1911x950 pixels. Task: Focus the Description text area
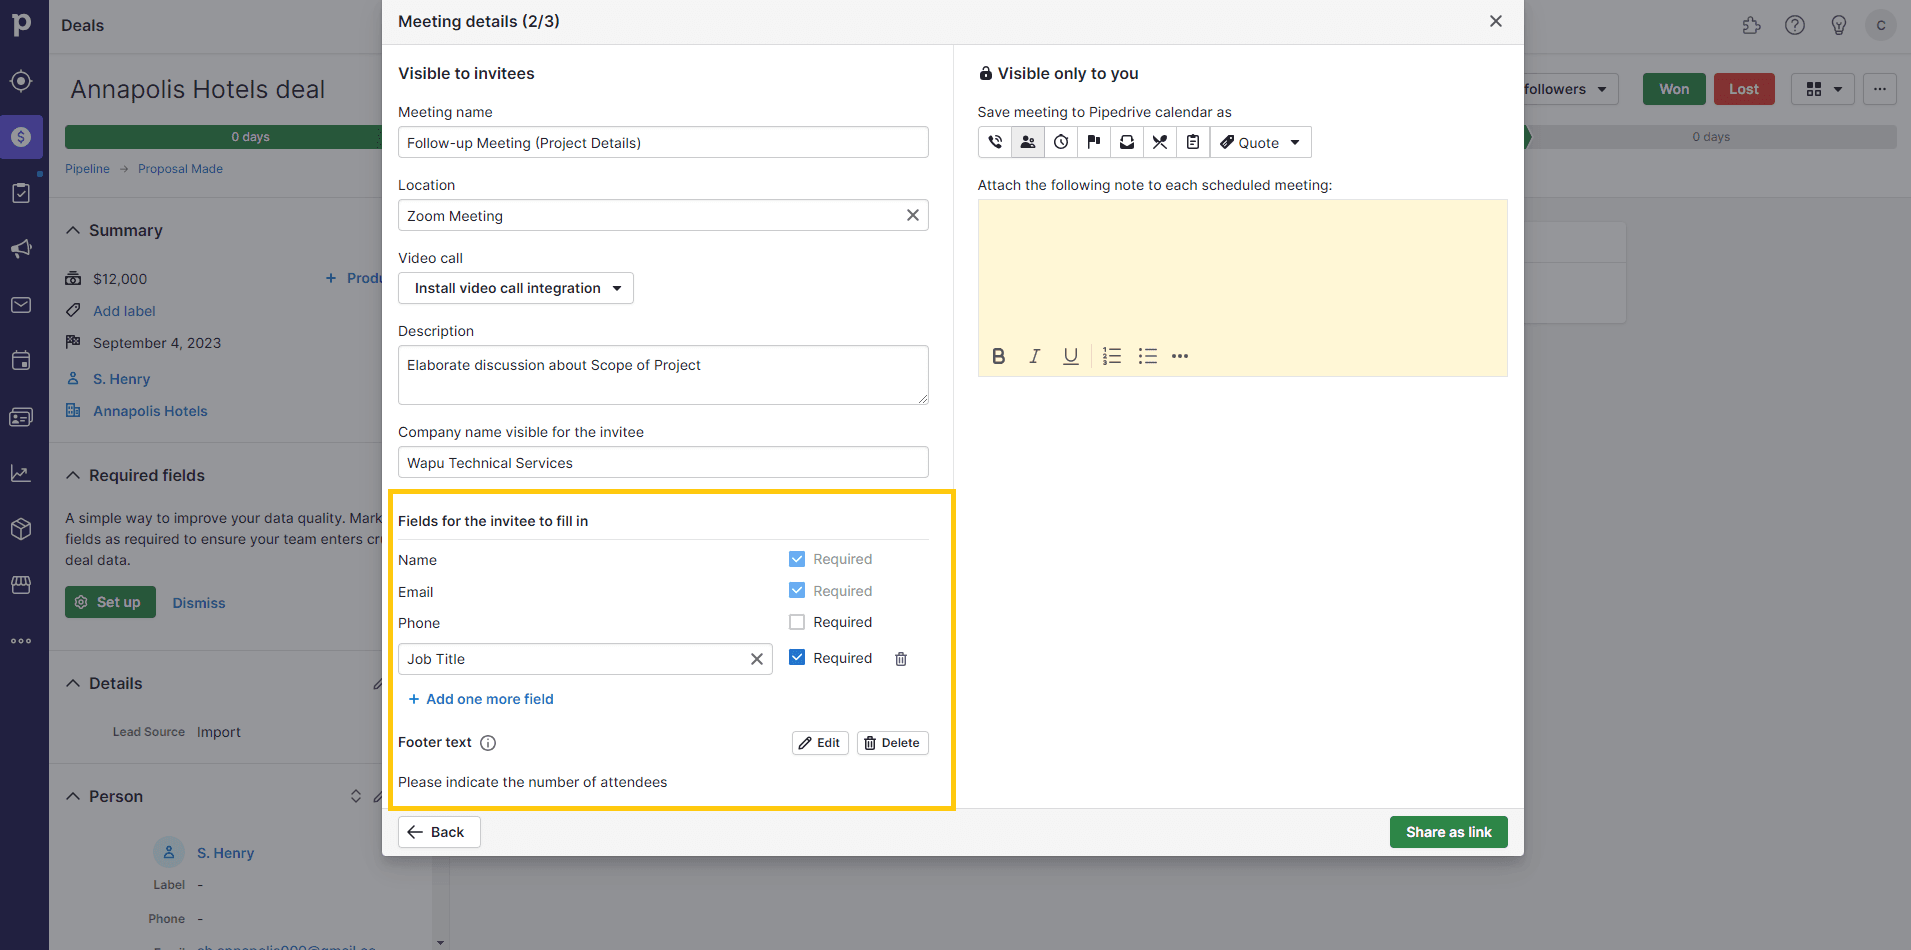663,375
